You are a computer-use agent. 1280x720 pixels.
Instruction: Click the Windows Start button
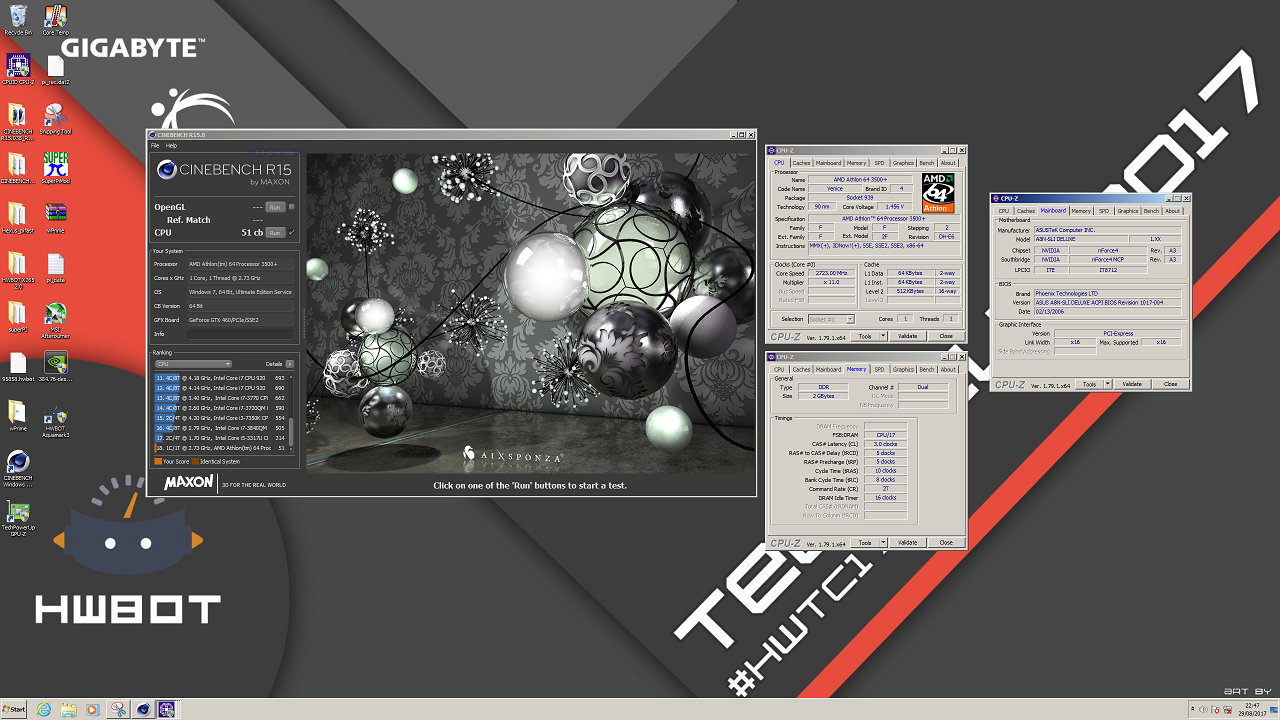coord(14,709)
